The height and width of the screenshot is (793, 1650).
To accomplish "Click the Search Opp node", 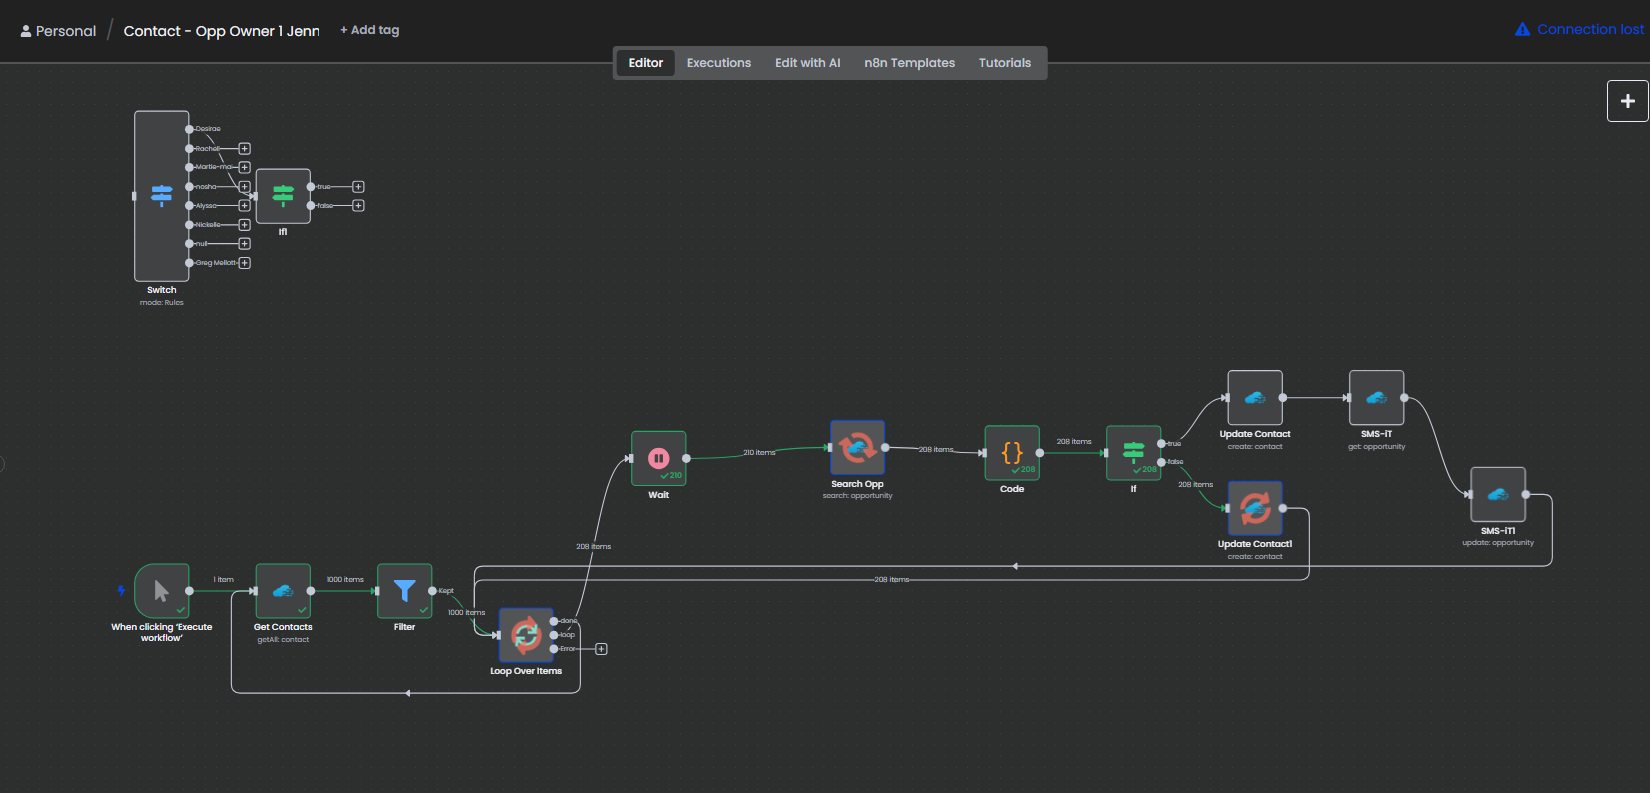I will click(x=857, y=448).
